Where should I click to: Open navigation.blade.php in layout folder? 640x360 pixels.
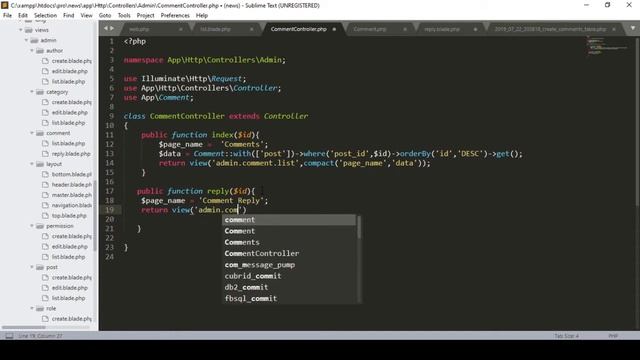point(71,205)
